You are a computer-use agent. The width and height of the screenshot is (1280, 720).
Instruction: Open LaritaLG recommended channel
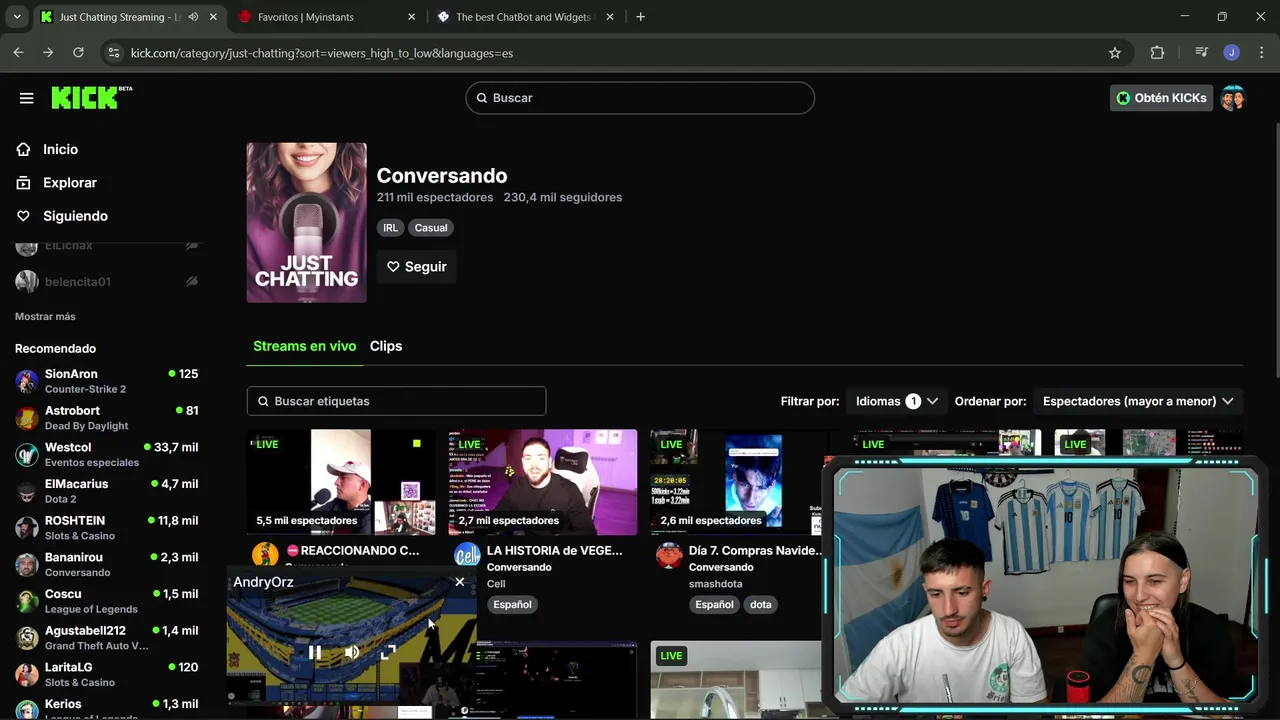click(x=107, y=674)
